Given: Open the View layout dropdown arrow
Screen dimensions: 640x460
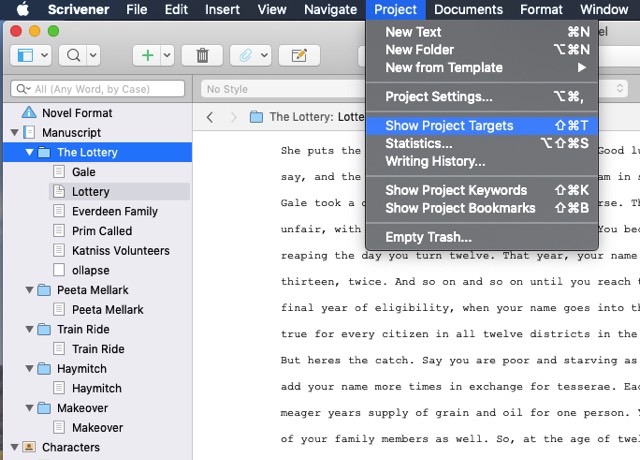Looking at the screenshot, I should (x=44, y=55).
